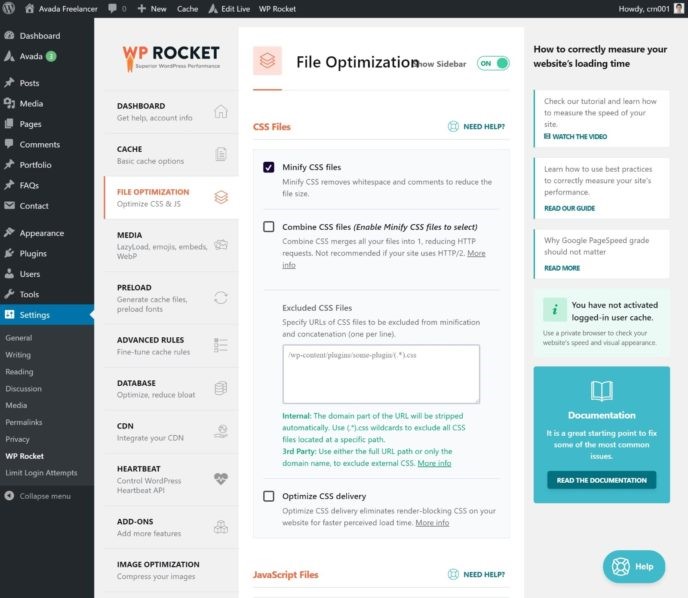Click More info link under Optimize CSS delivery
The height and width of the screenshot is (598, 688).
pos(432,523)
